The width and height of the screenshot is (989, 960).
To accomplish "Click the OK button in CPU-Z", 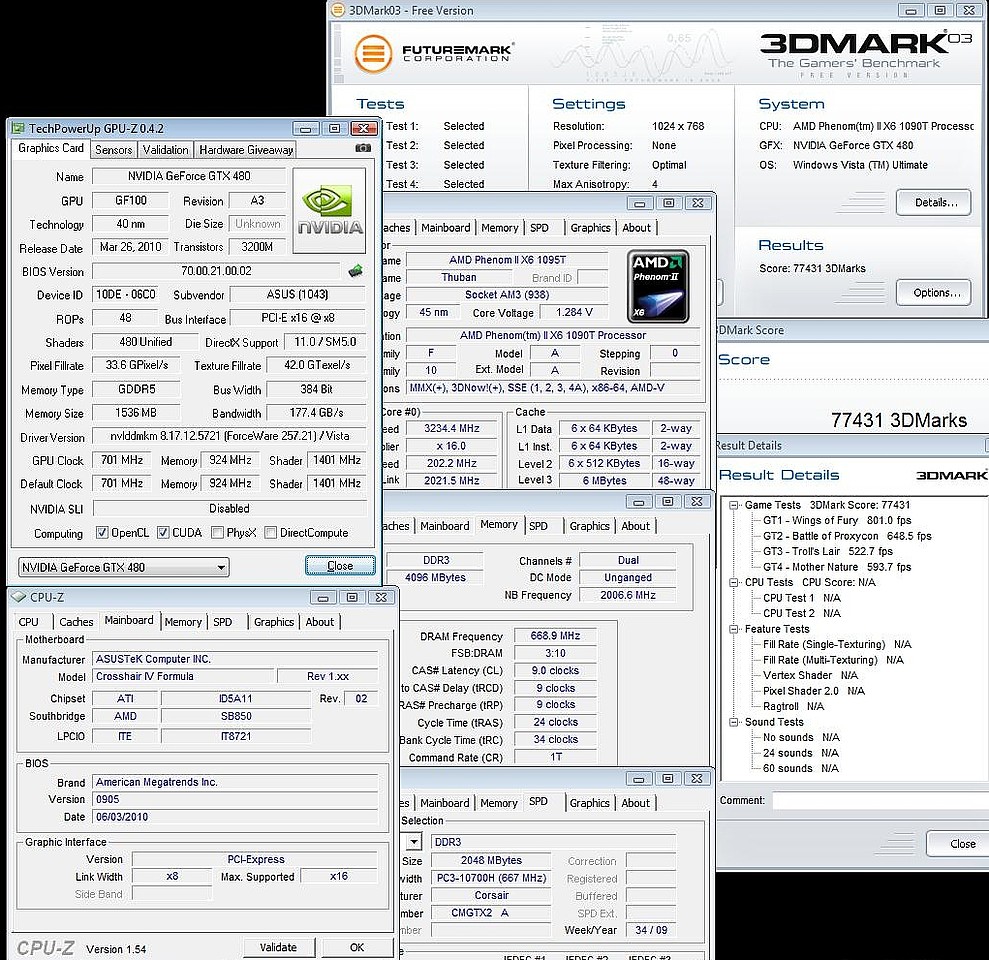I will [357, 947].
